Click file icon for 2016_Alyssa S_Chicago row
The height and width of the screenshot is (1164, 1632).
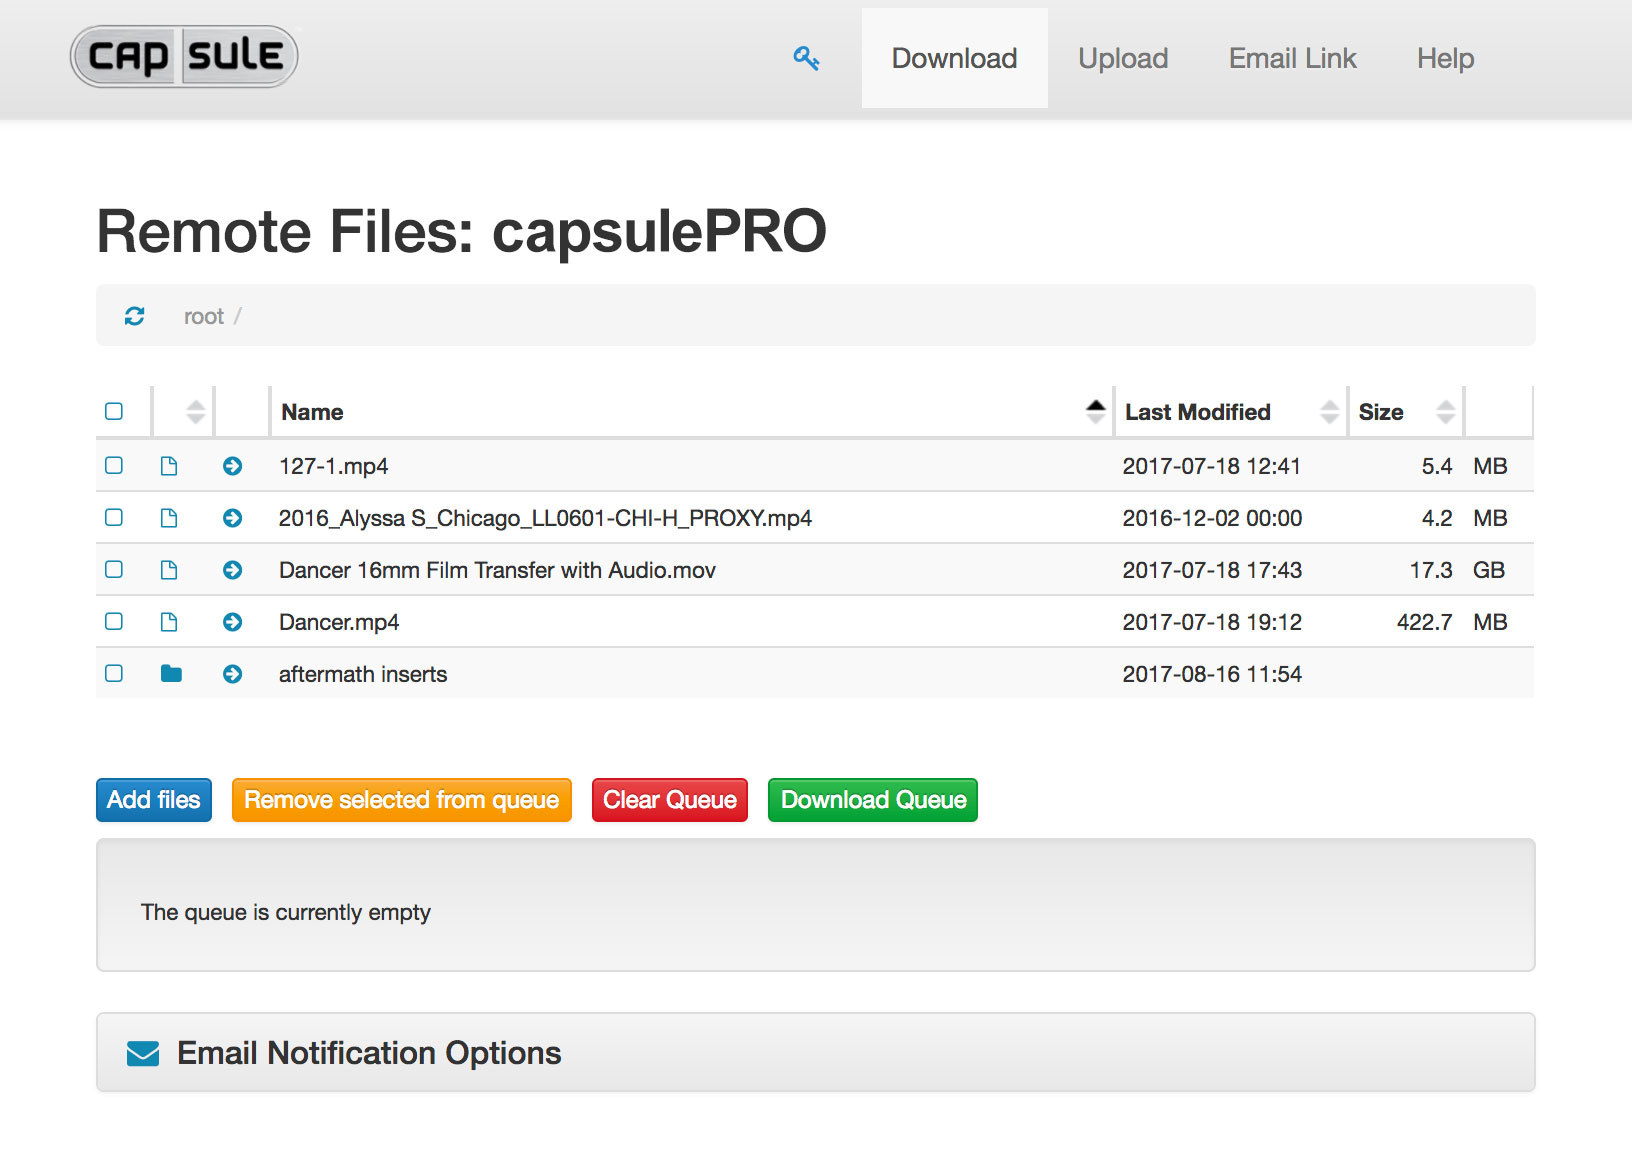(x=169, y=518)
